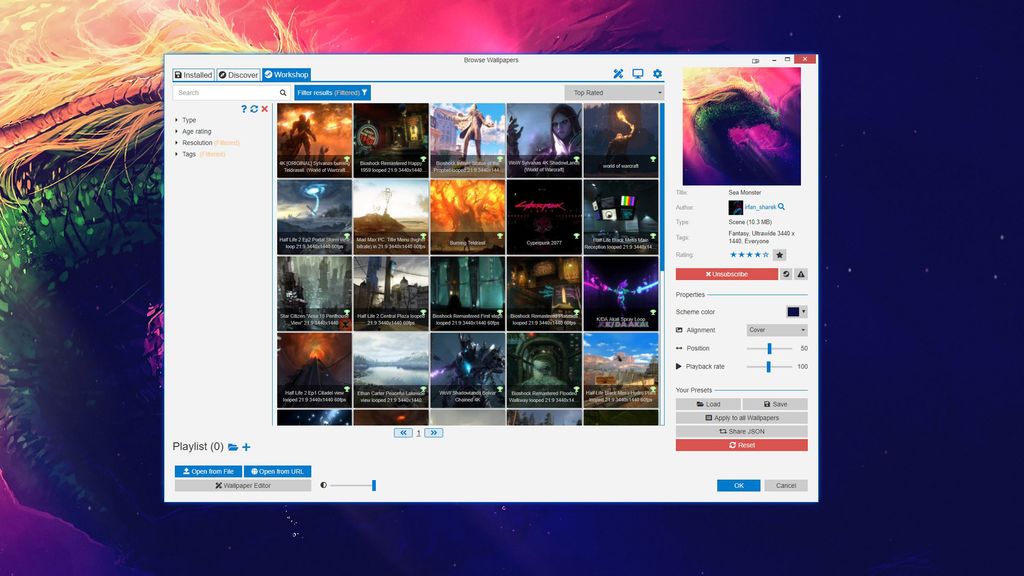Refresh the filter results icon
Viewport: 1024px width, 576px height.
pos(254,109)
